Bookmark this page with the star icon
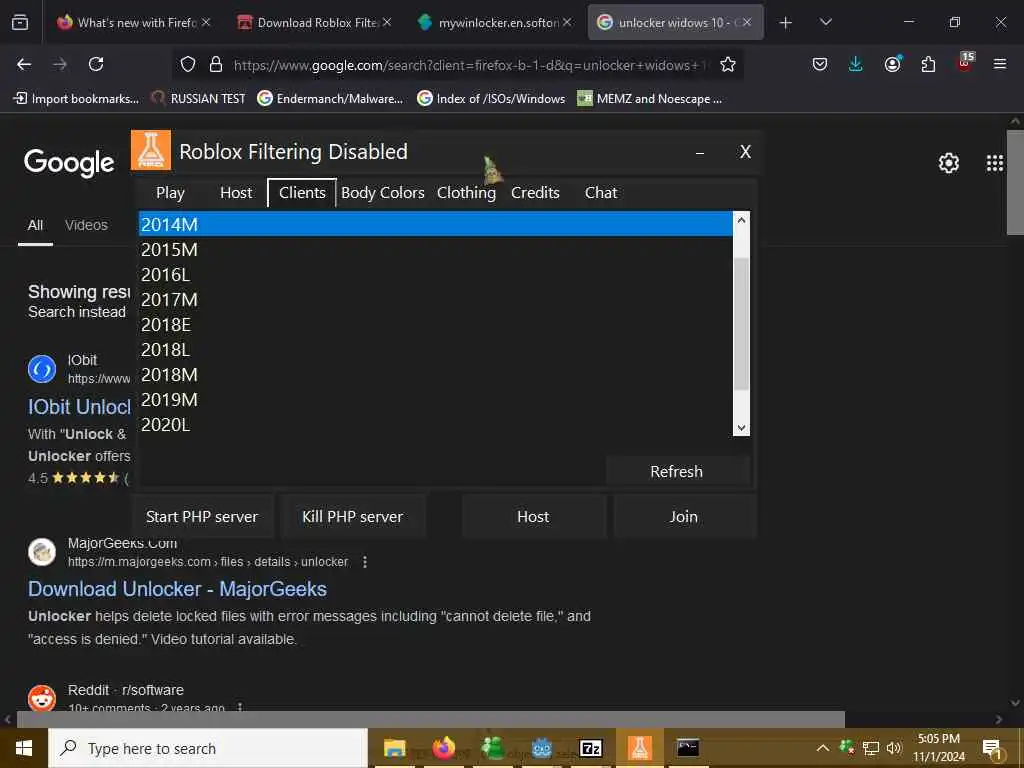 (728, 64)
